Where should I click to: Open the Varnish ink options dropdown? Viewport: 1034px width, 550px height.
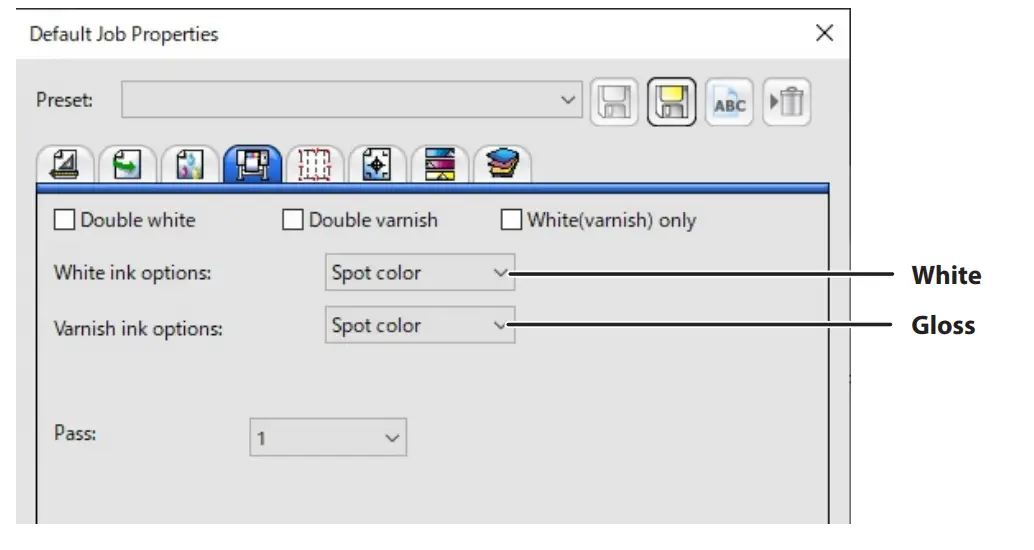tap(420, 326)
